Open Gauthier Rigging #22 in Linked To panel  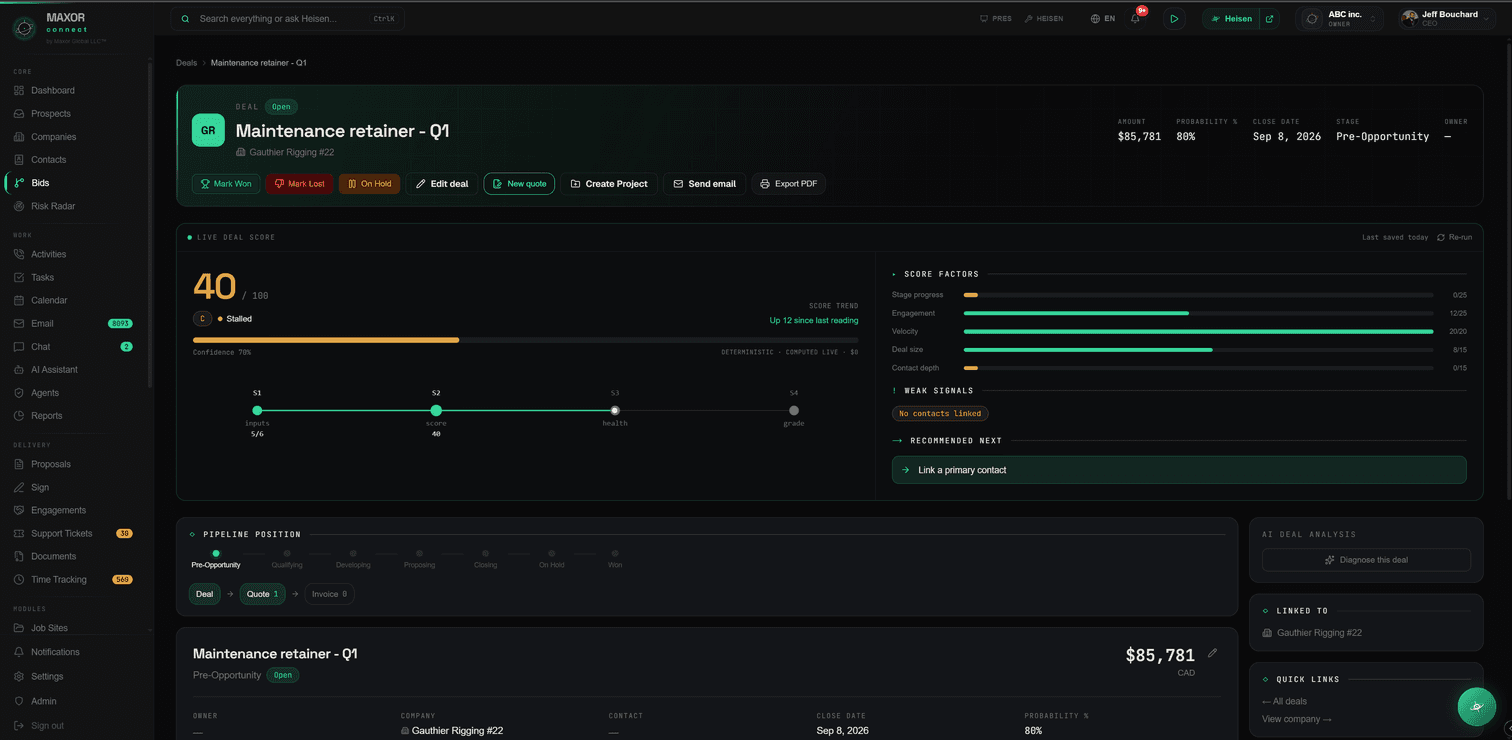click(1312, 633)
